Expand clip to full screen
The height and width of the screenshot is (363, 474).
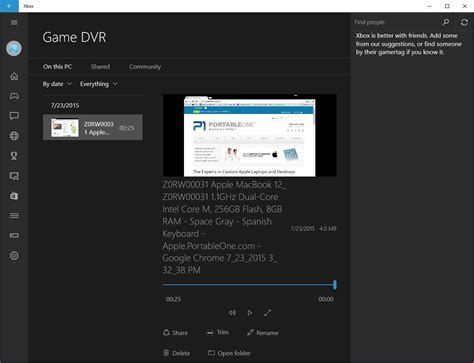[x=267, y=313]
